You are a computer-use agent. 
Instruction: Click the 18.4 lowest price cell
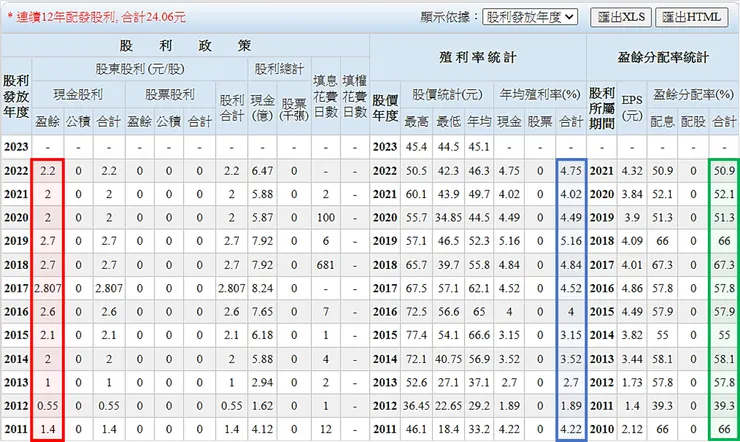click(448, 430)
